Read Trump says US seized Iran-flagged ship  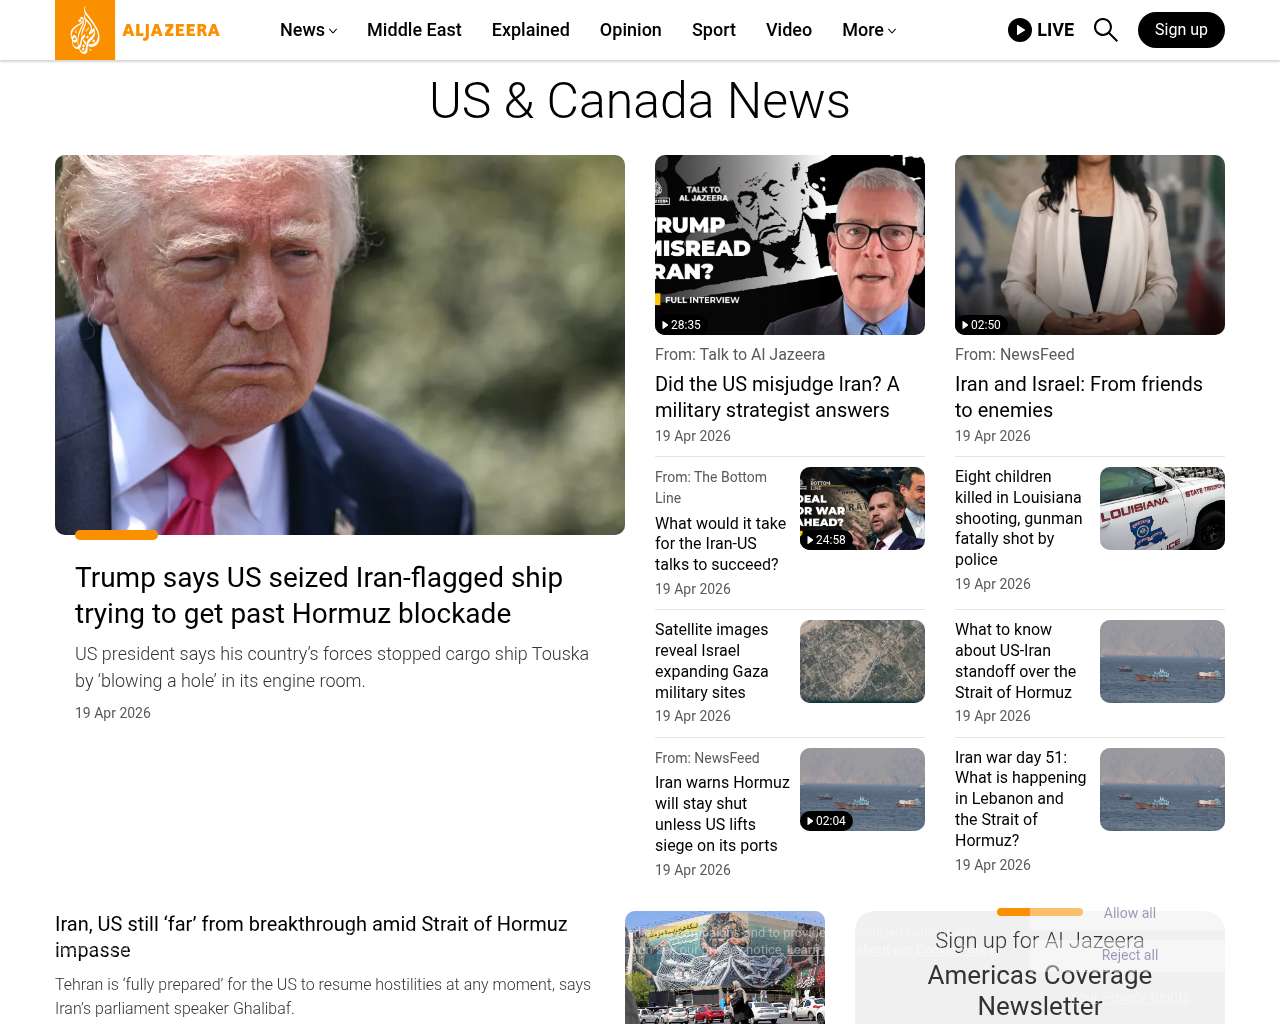pyautogui.click(x=319, y=595)
